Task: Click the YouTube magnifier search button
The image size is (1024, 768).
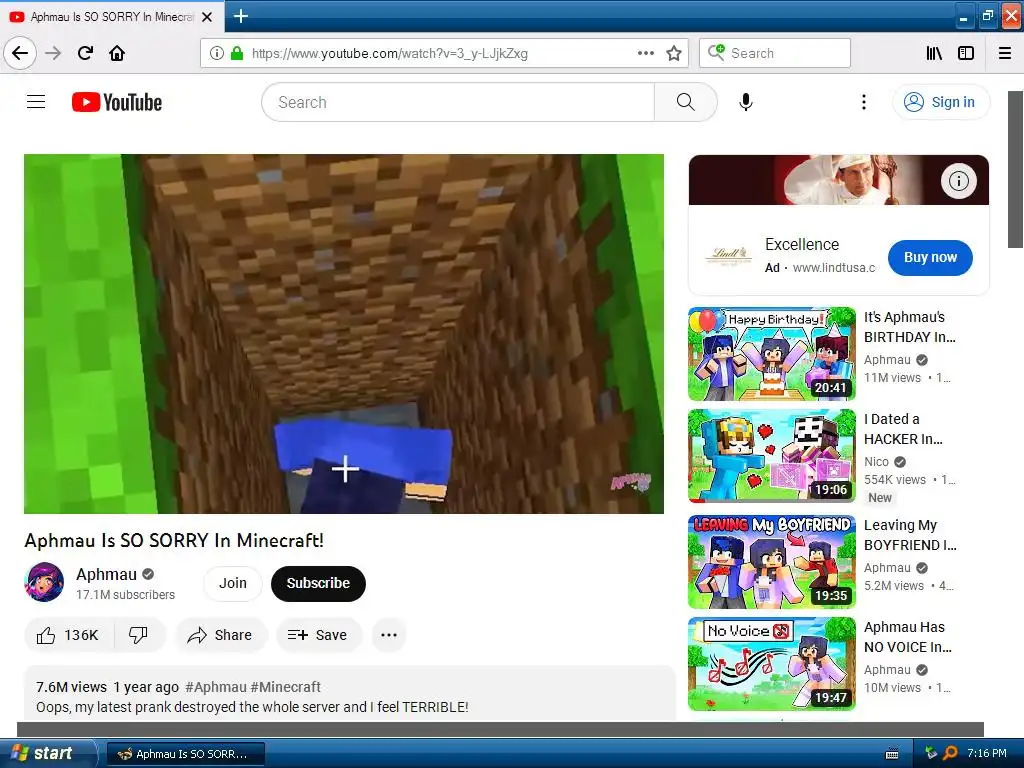Action: (686, 102)
